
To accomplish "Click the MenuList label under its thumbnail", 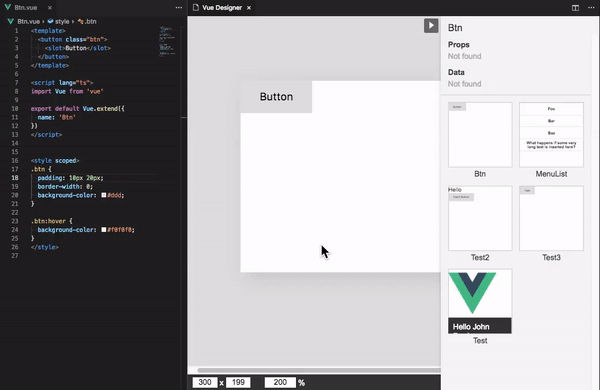I will coord(551,174).
